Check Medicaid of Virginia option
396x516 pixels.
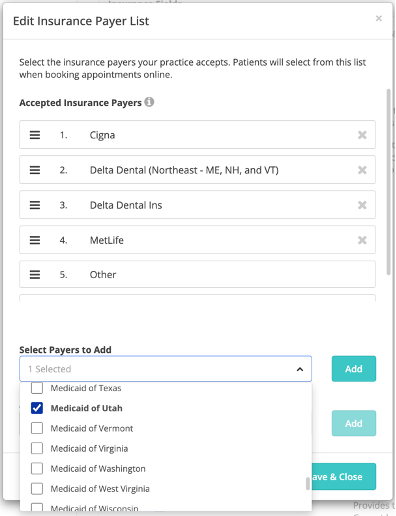pyautogui.click(x=37, y=448)
